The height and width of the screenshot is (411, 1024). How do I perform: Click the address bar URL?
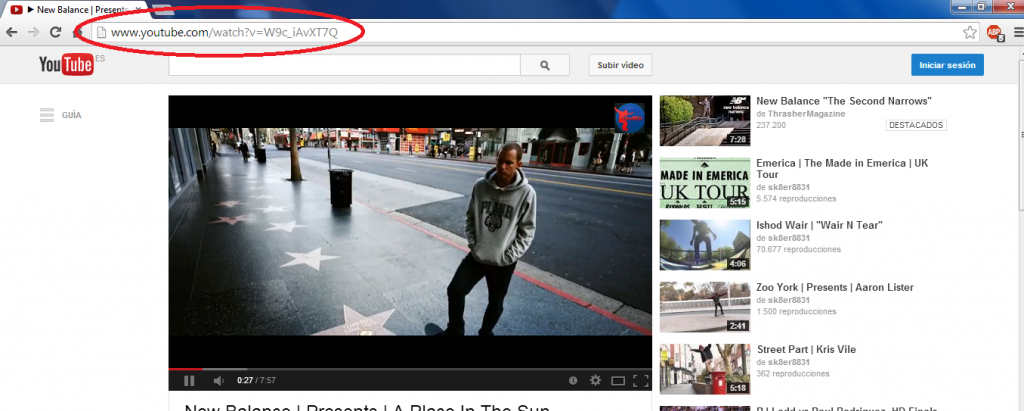coord(224,33)
